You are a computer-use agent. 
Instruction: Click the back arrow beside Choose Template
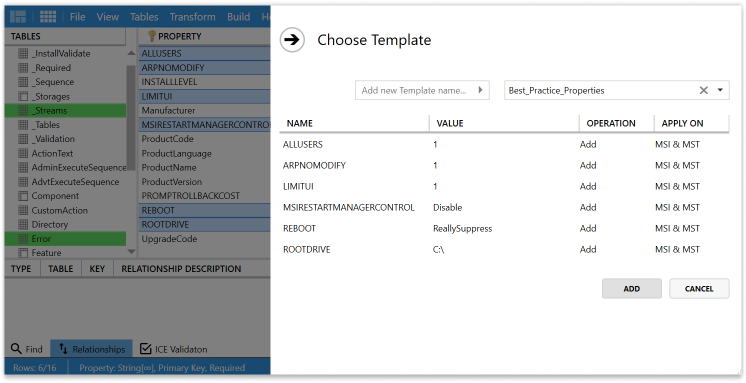point(292,39)
